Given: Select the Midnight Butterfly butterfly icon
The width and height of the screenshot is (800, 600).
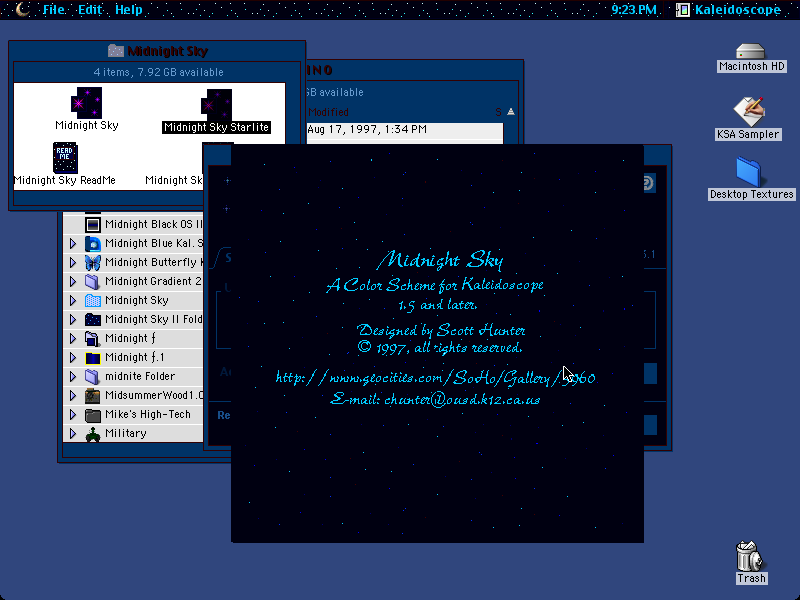Looking at the screenshot, I should (x=93, y=262).
